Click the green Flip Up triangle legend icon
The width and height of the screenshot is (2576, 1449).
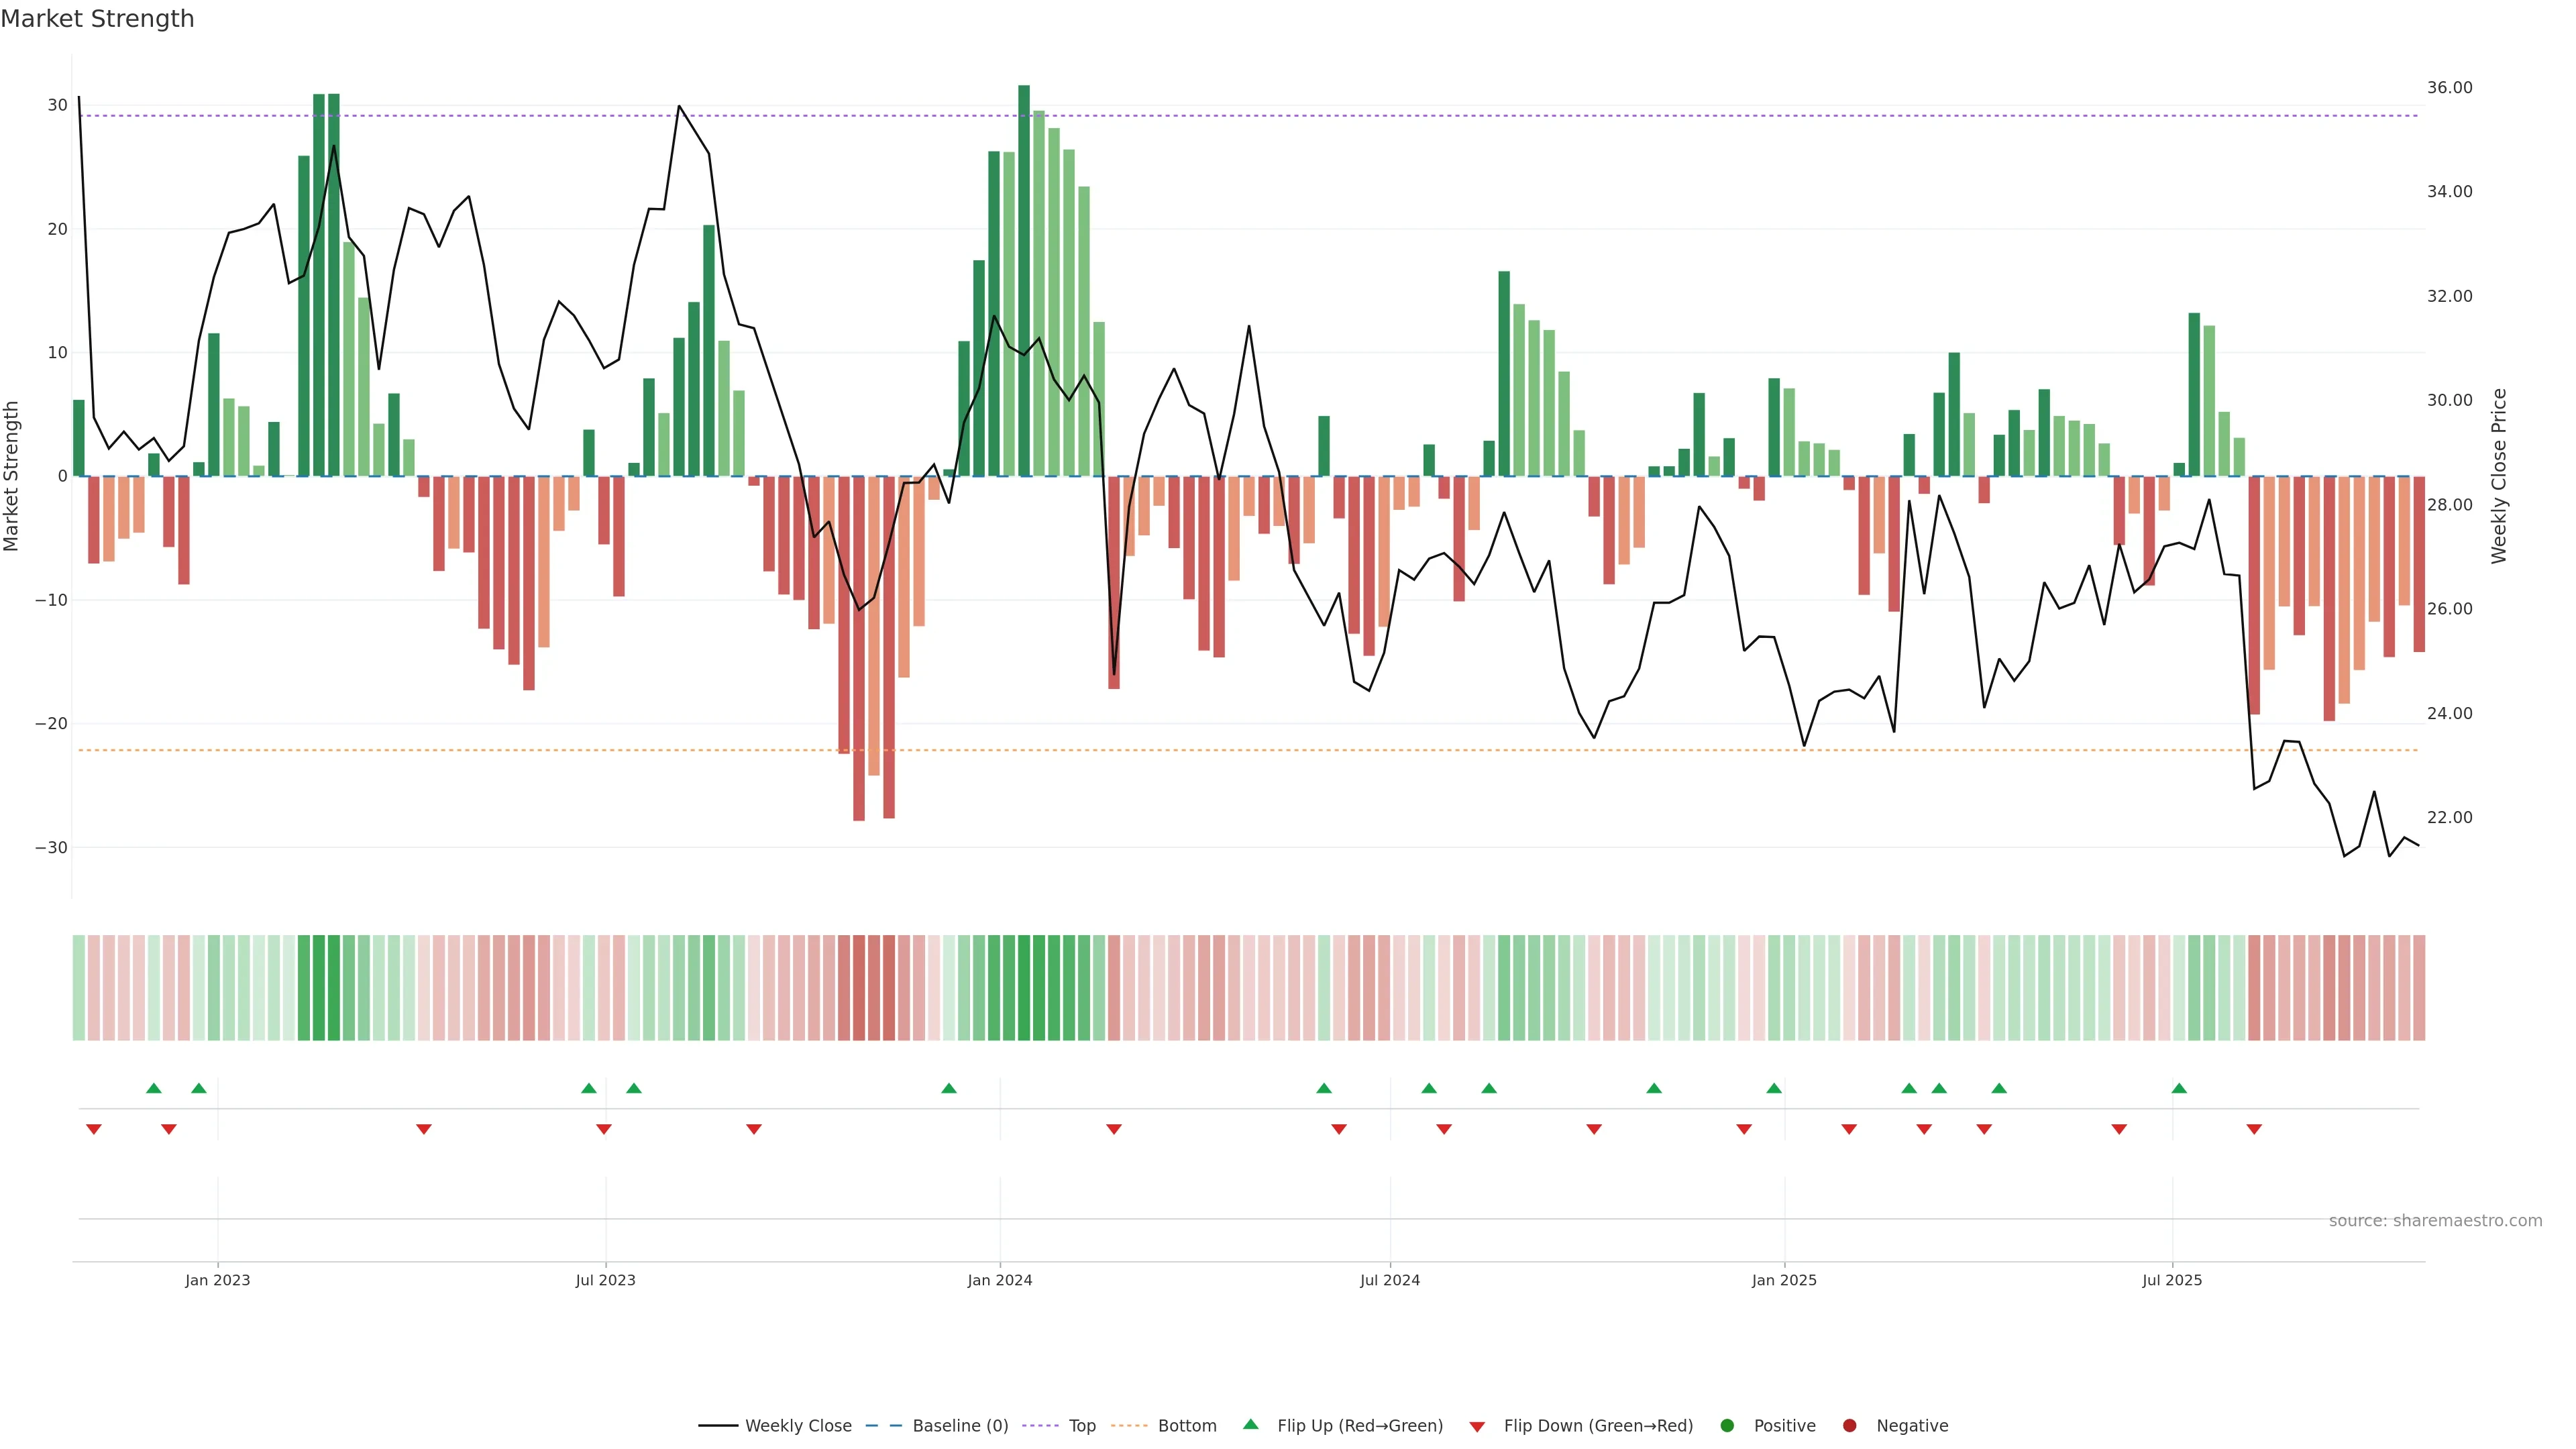coord(1250,1424)
